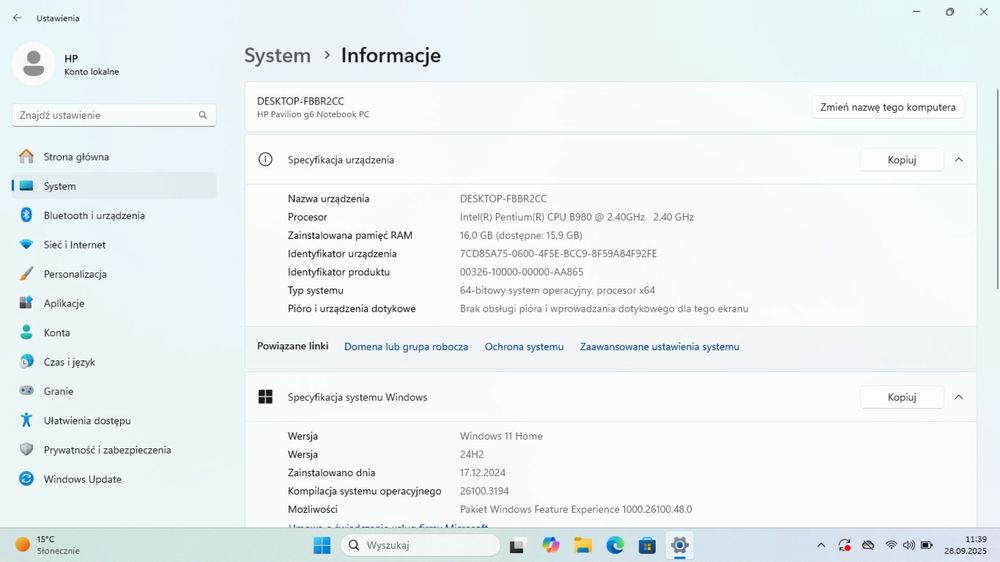Screen dimensions: 1000x562
Task: Click the Granie controller icon
Action: point(26,390)
